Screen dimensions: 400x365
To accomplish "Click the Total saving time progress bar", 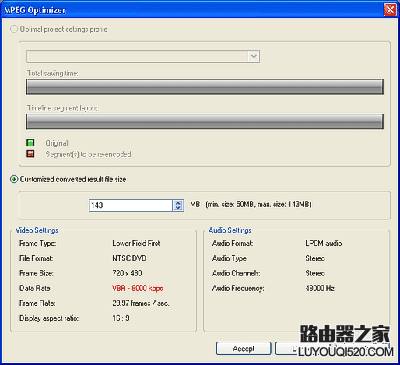I will tap(205, 87).
